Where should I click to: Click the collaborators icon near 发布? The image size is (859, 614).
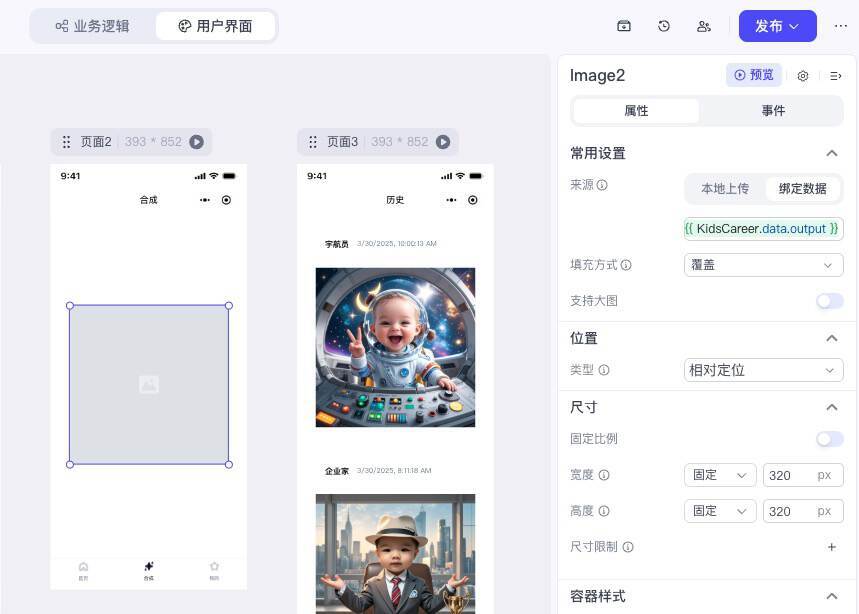pyautogui.click(x=703, y=26)
